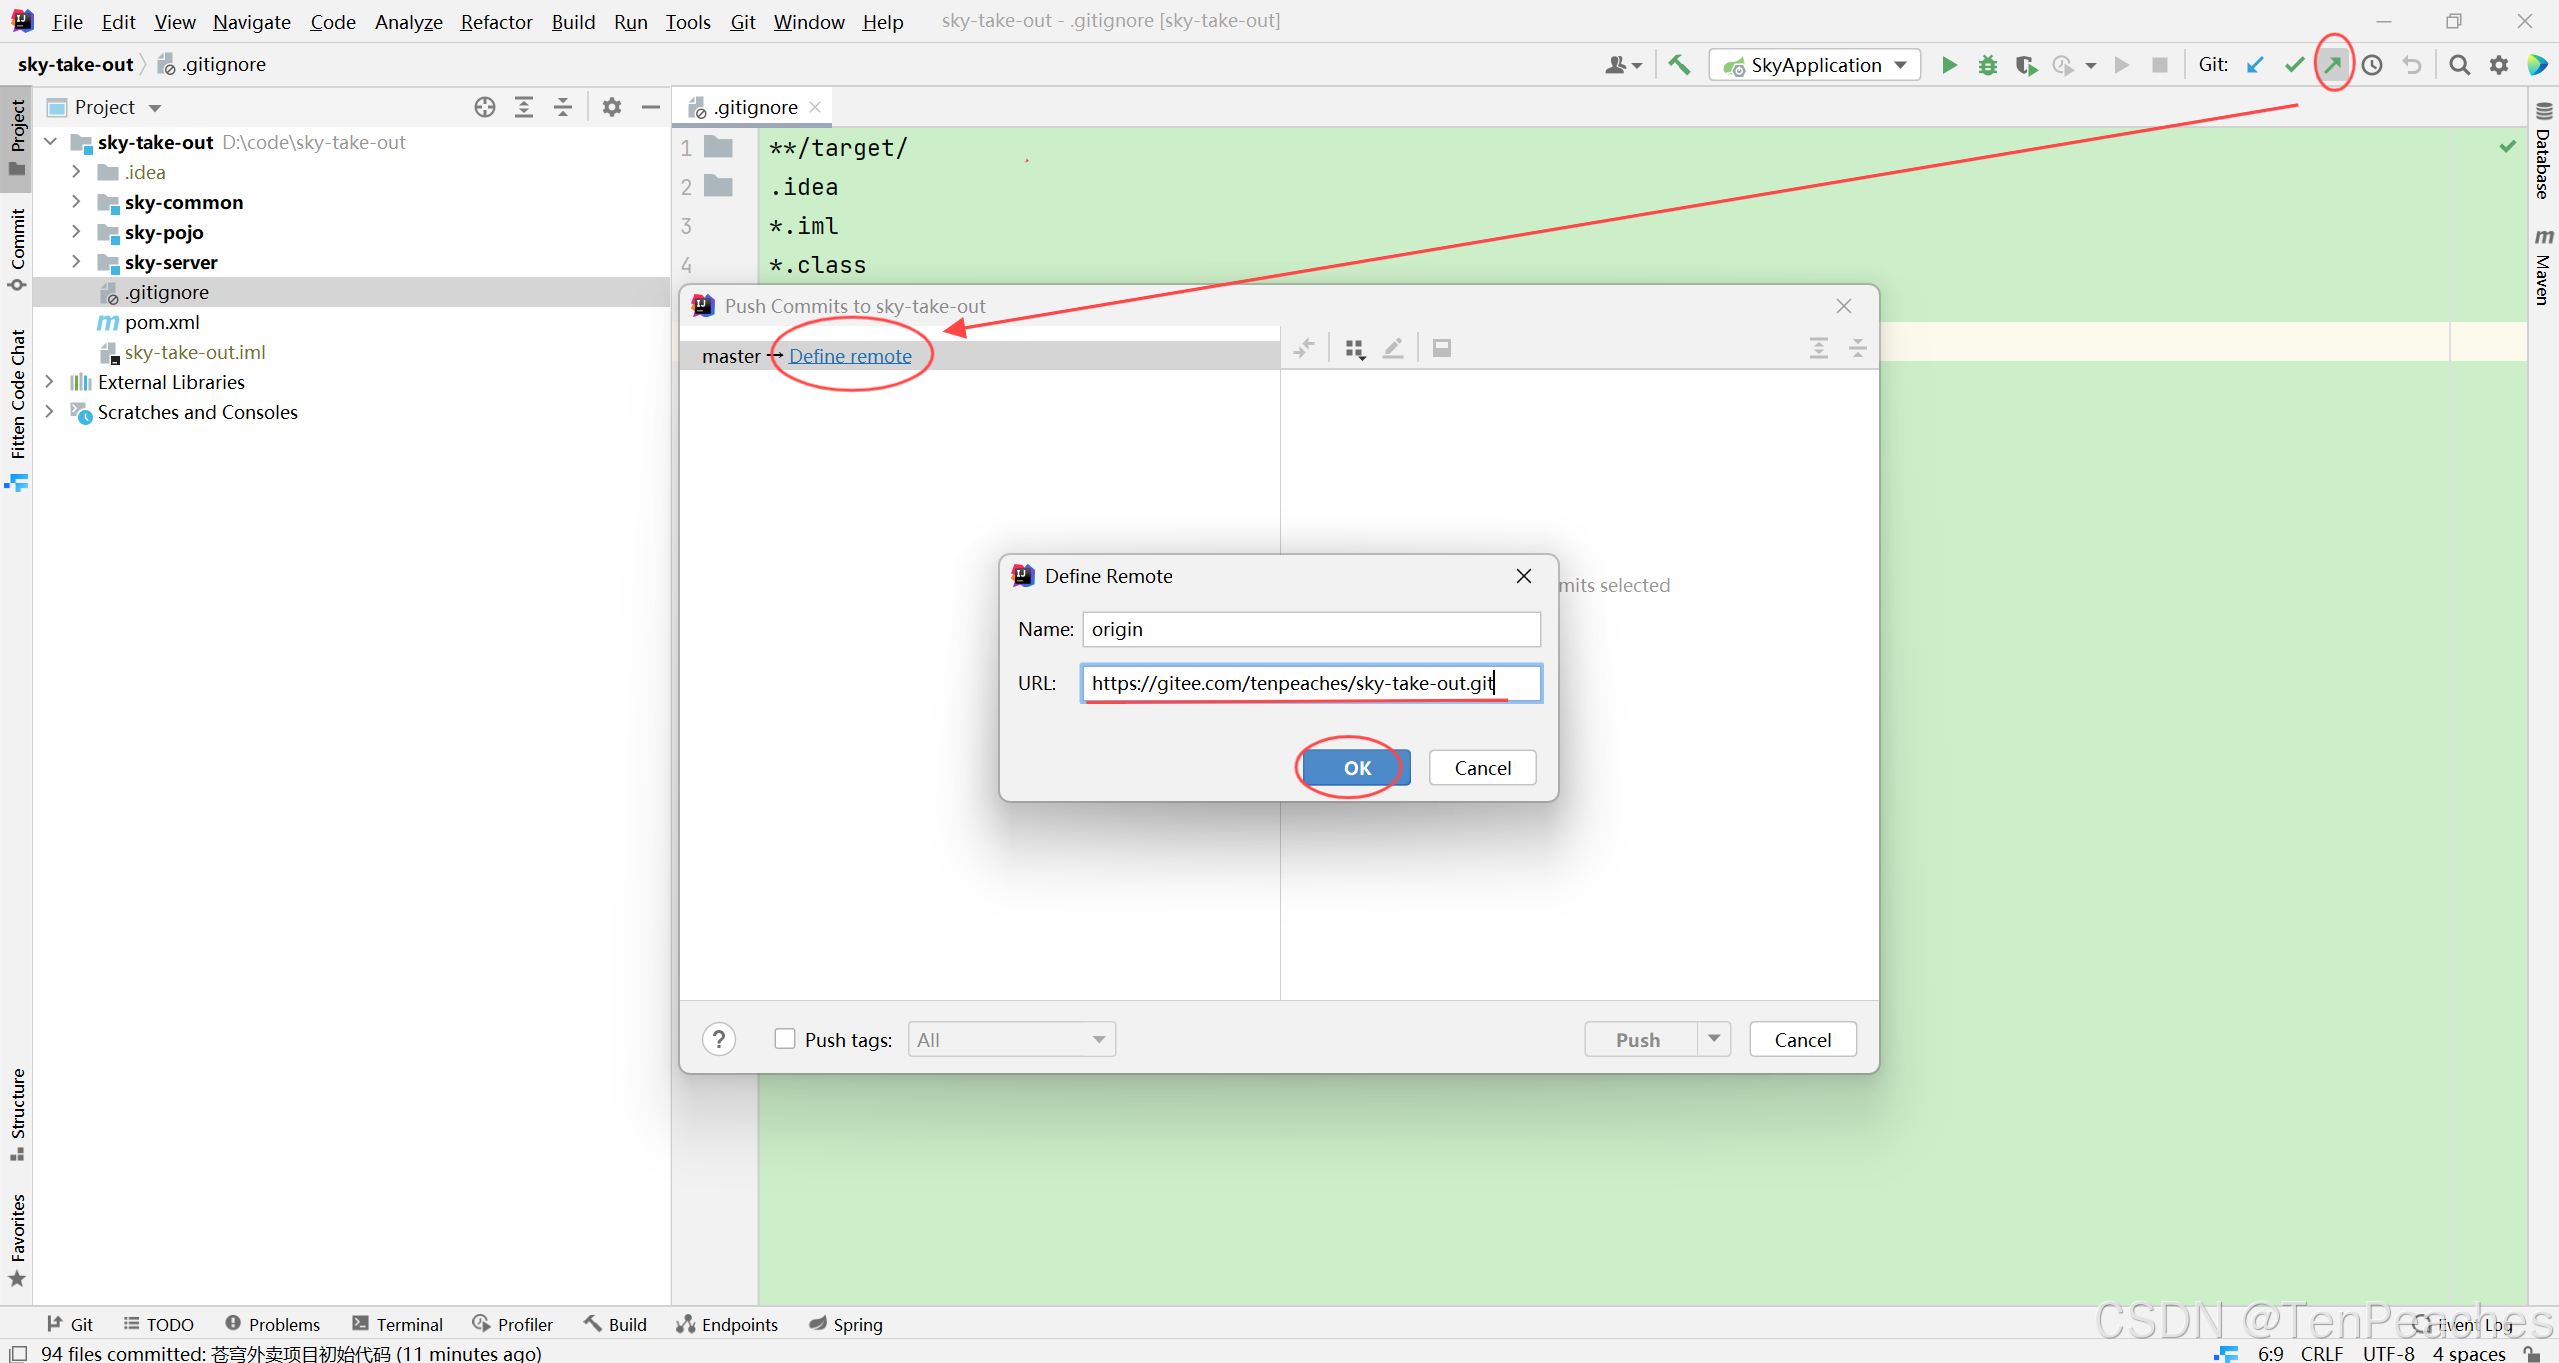Viewport: 2559px width, 1363px height.
Task: Click Select Opened File target icon
Action: (485, 107)
